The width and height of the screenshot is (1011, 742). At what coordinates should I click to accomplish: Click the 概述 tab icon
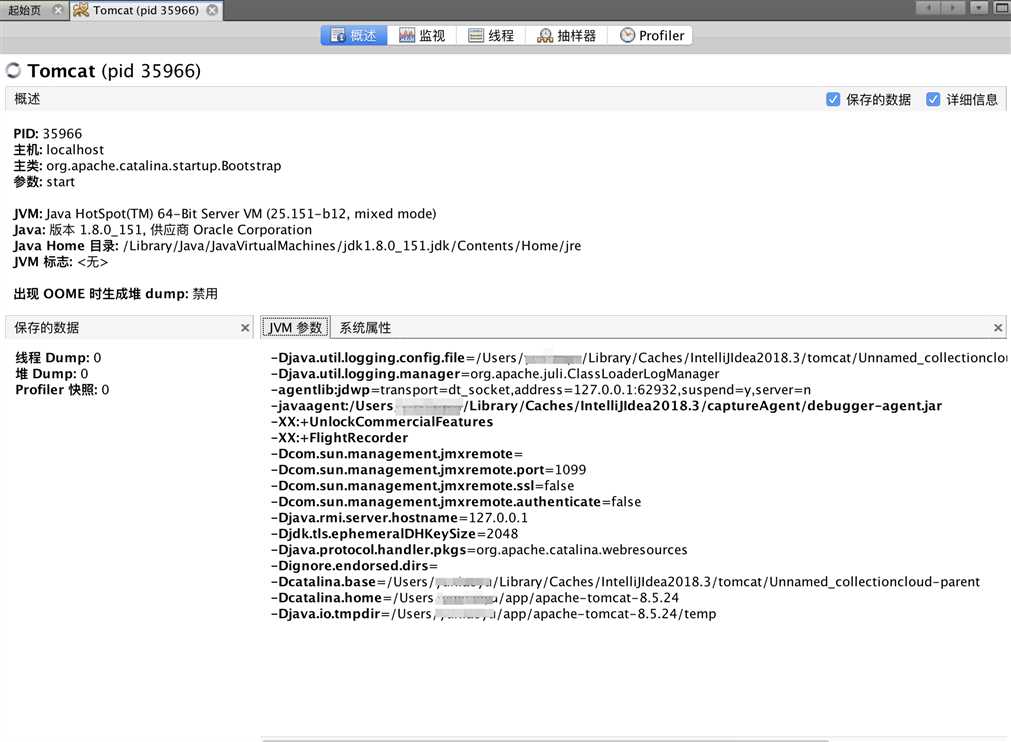(x=338, y=35)
